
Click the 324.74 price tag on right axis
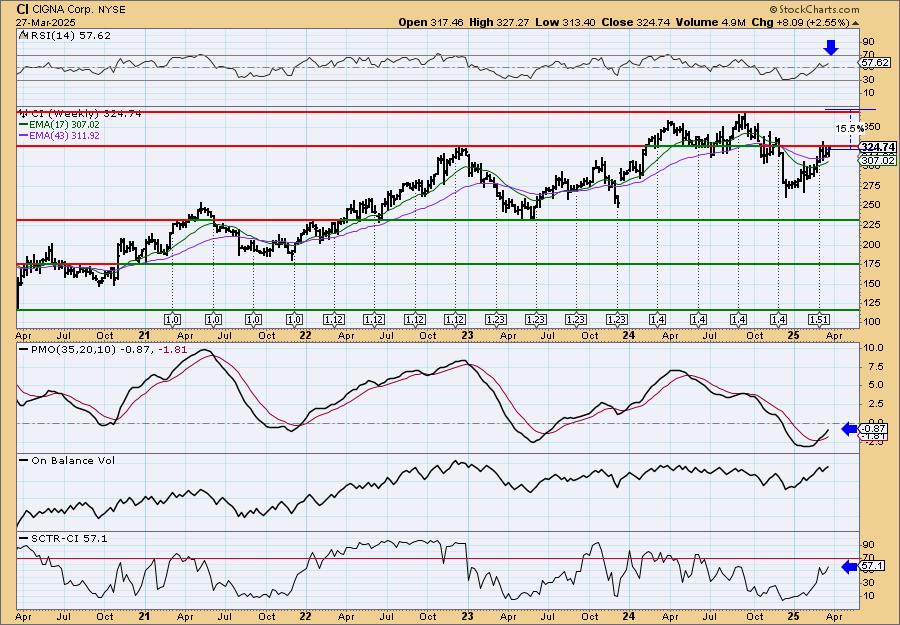pos(879,147)
